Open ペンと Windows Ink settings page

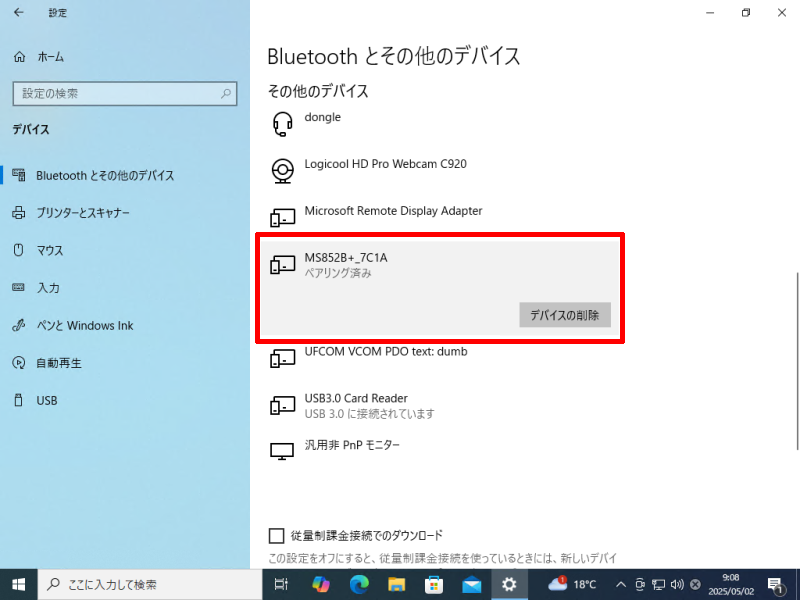pyautogui.click(x=125, y=326)
